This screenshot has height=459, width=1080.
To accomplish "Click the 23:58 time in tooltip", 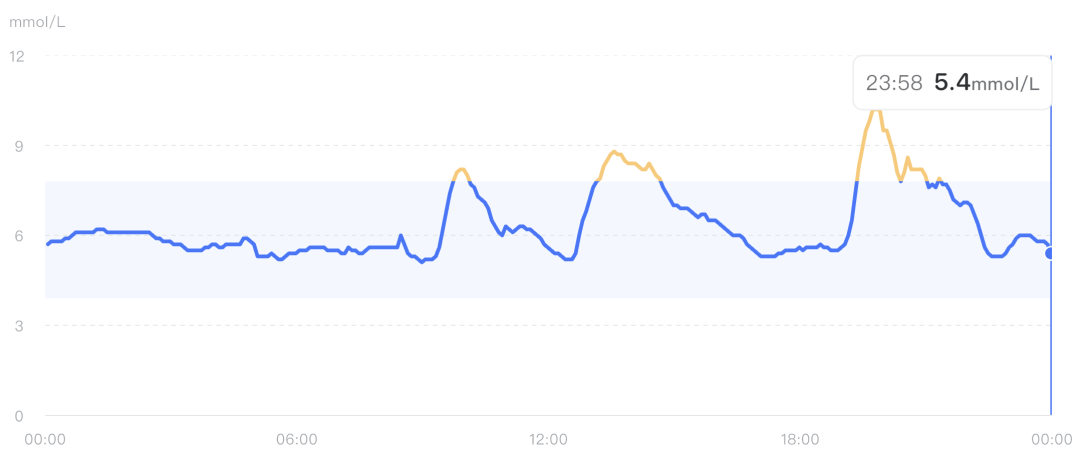I will click(x=894, y=84).
